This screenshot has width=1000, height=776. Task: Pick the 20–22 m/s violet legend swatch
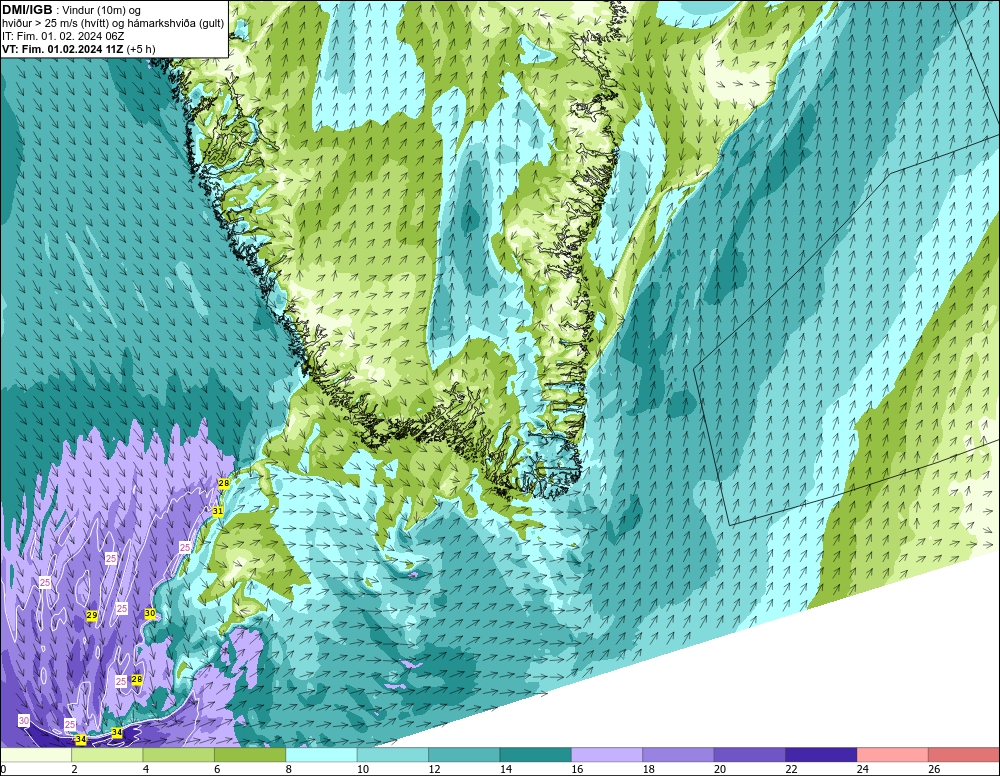(x=750, y=755)
